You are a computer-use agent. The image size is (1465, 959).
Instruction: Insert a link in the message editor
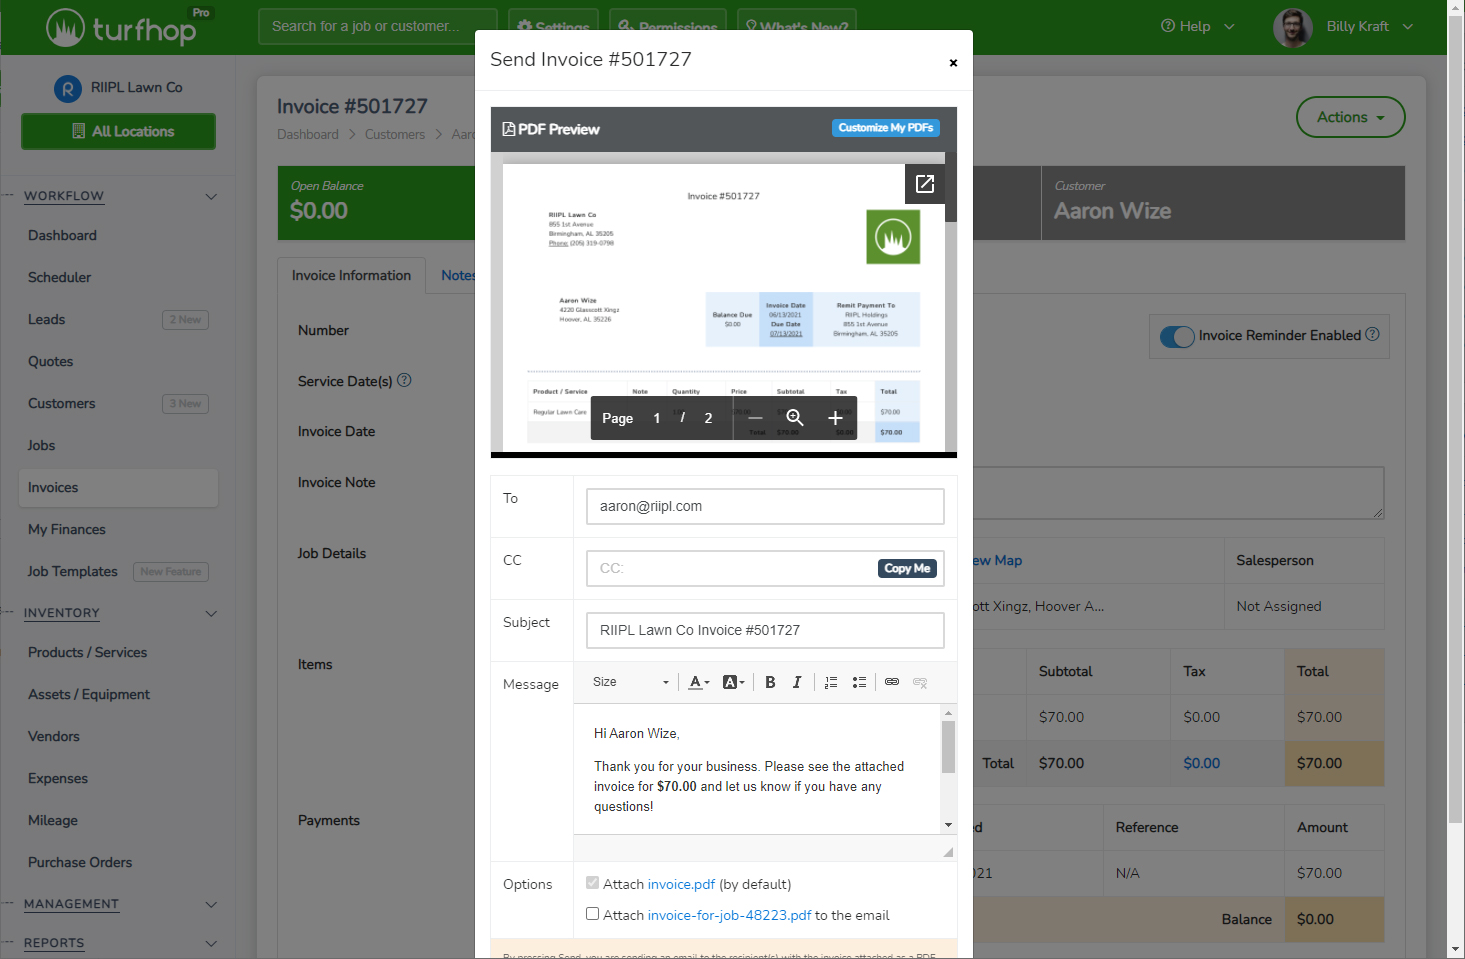coord(892,682)
